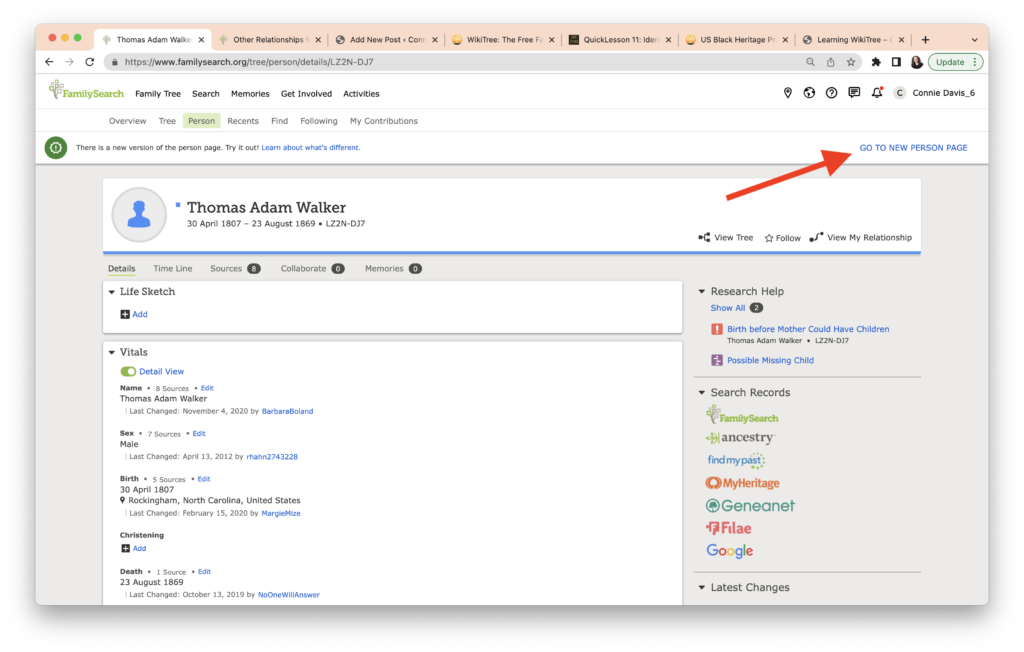Search records on MyHeritage
1024x652 pixels.
743,483
